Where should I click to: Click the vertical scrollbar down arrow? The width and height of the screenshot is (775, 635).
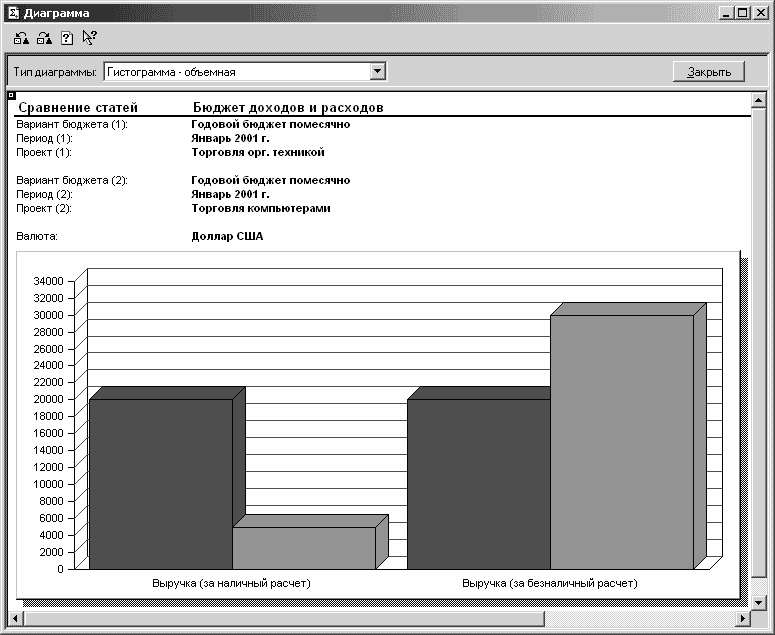pyautogui.click(x=758, y=602)
